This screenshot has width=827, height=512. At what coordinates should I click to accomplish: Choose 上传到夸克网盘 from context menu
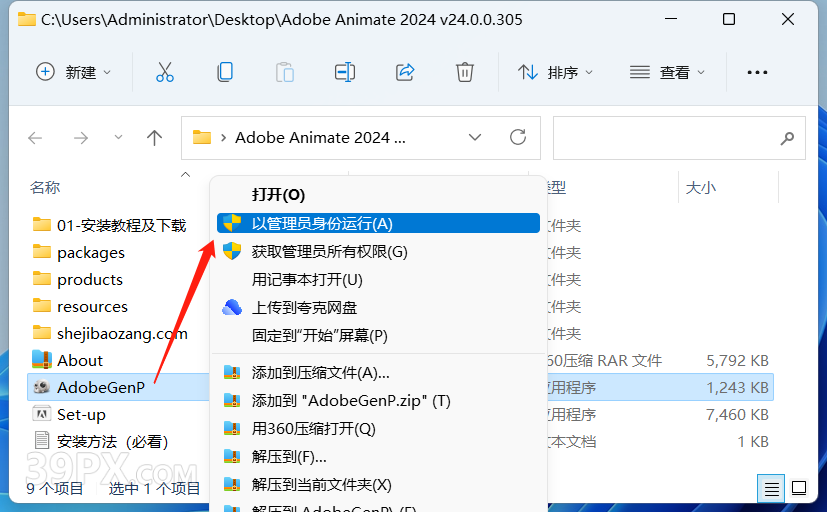[378, 307]
